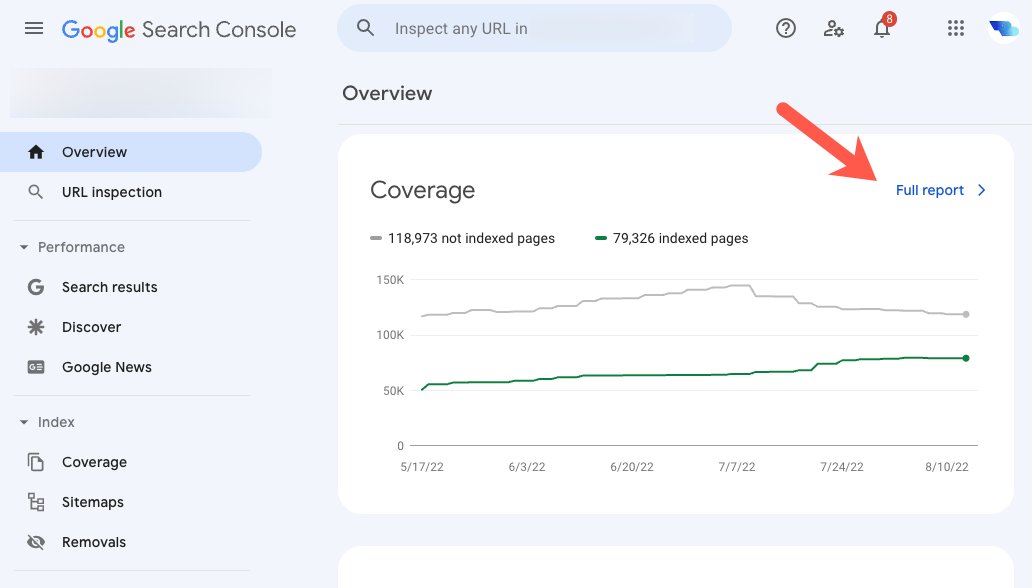
Task: Click the 5/17/22 axis date label
Action: tap(422, 467)
